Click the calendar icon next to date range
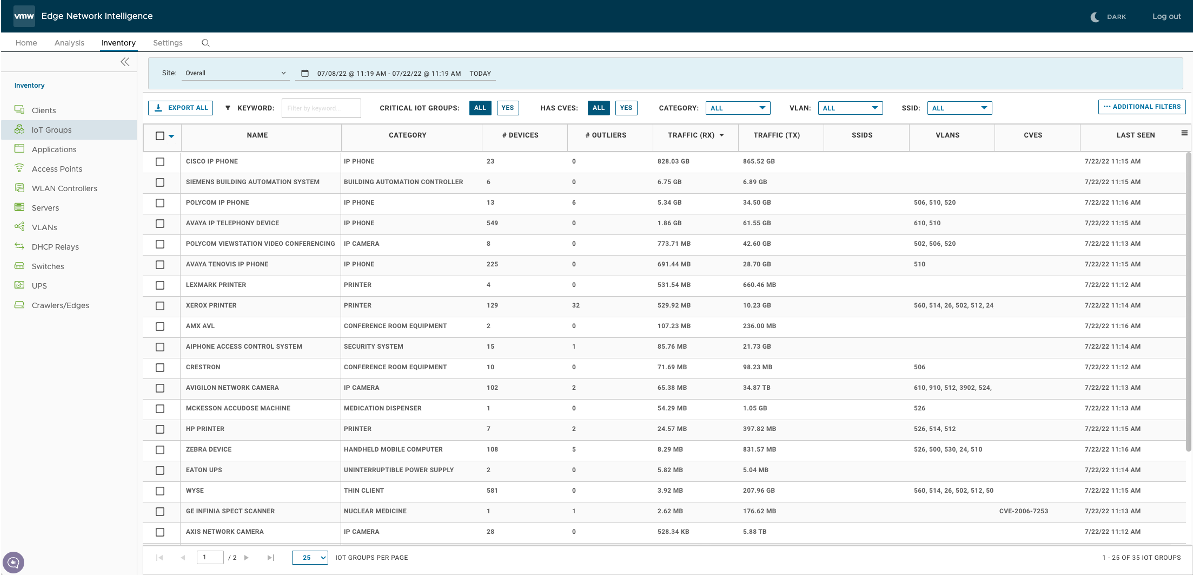 [x=304, y=73]
